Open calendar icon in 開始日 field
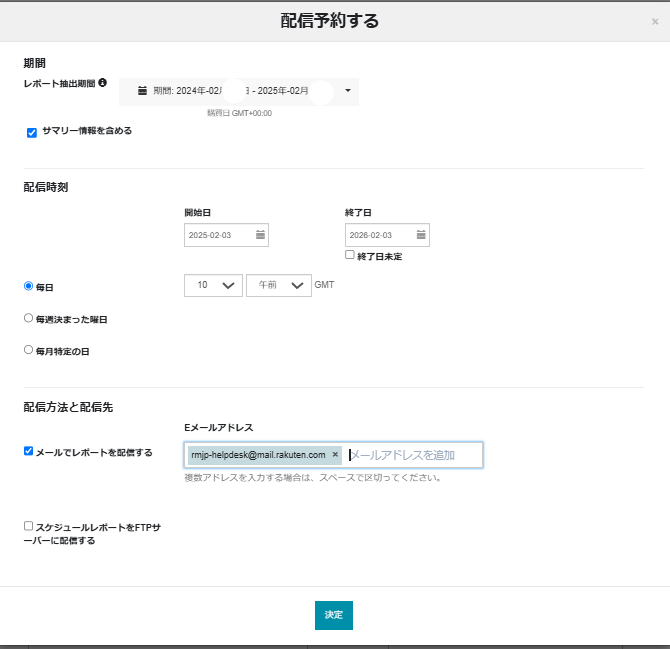670x649 pixels. (x=260, y=235)
